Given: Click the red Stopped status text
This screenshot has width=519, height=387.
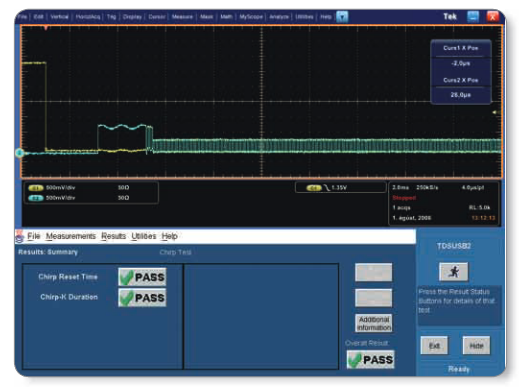Looking at the screenshot, I should (404, 198).
